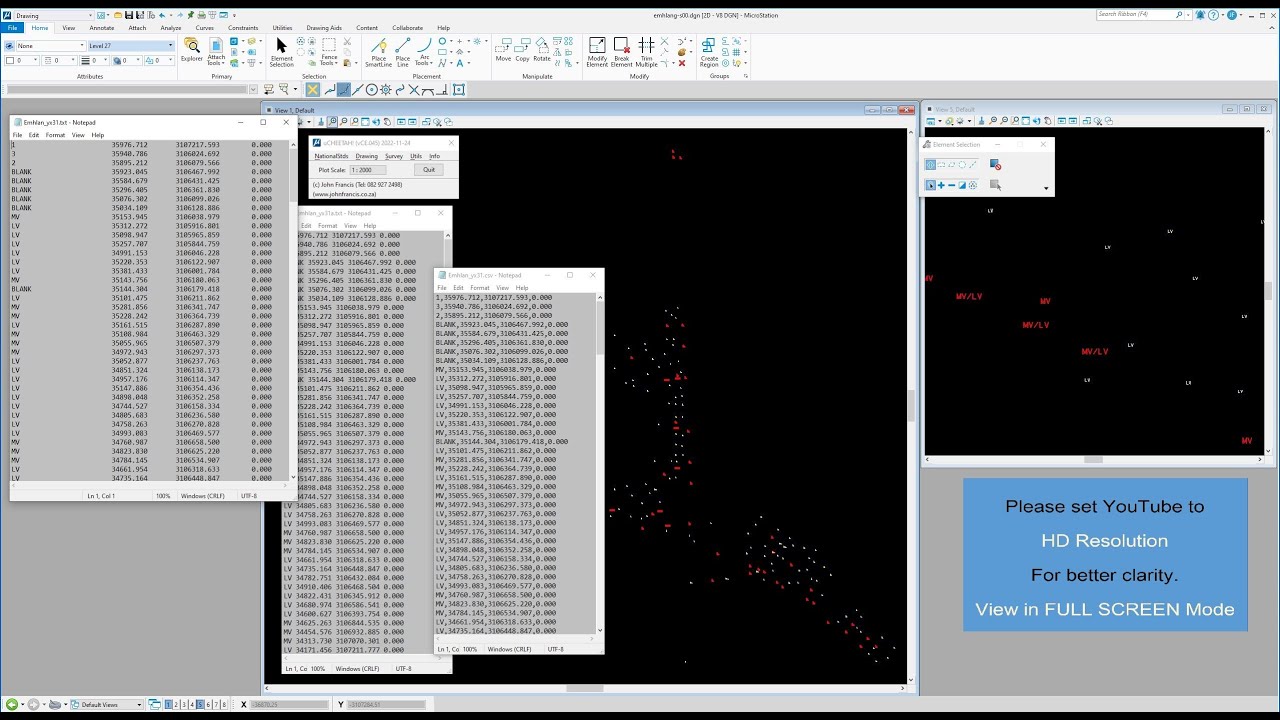Toggle view 7 button in status bar
The image size is (1280, 720).
[x=216, y=705]
